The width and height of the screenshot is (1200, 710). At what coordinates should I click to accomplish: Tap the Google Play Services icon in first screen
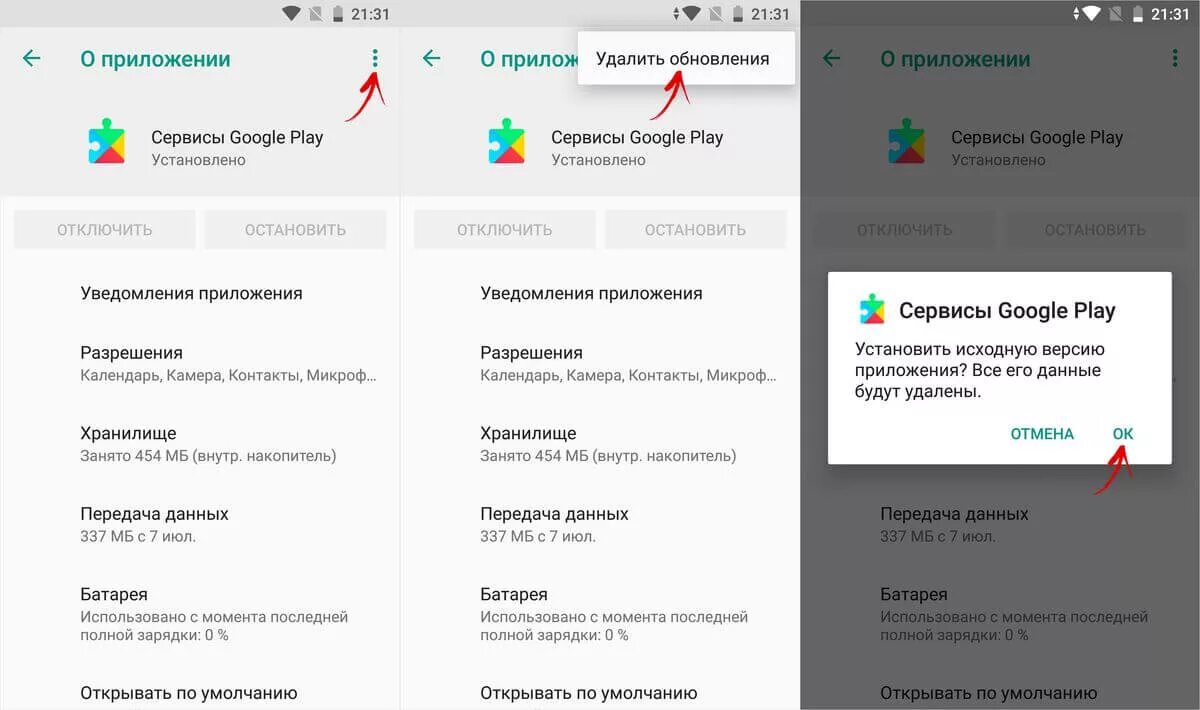tap(106, 141)
